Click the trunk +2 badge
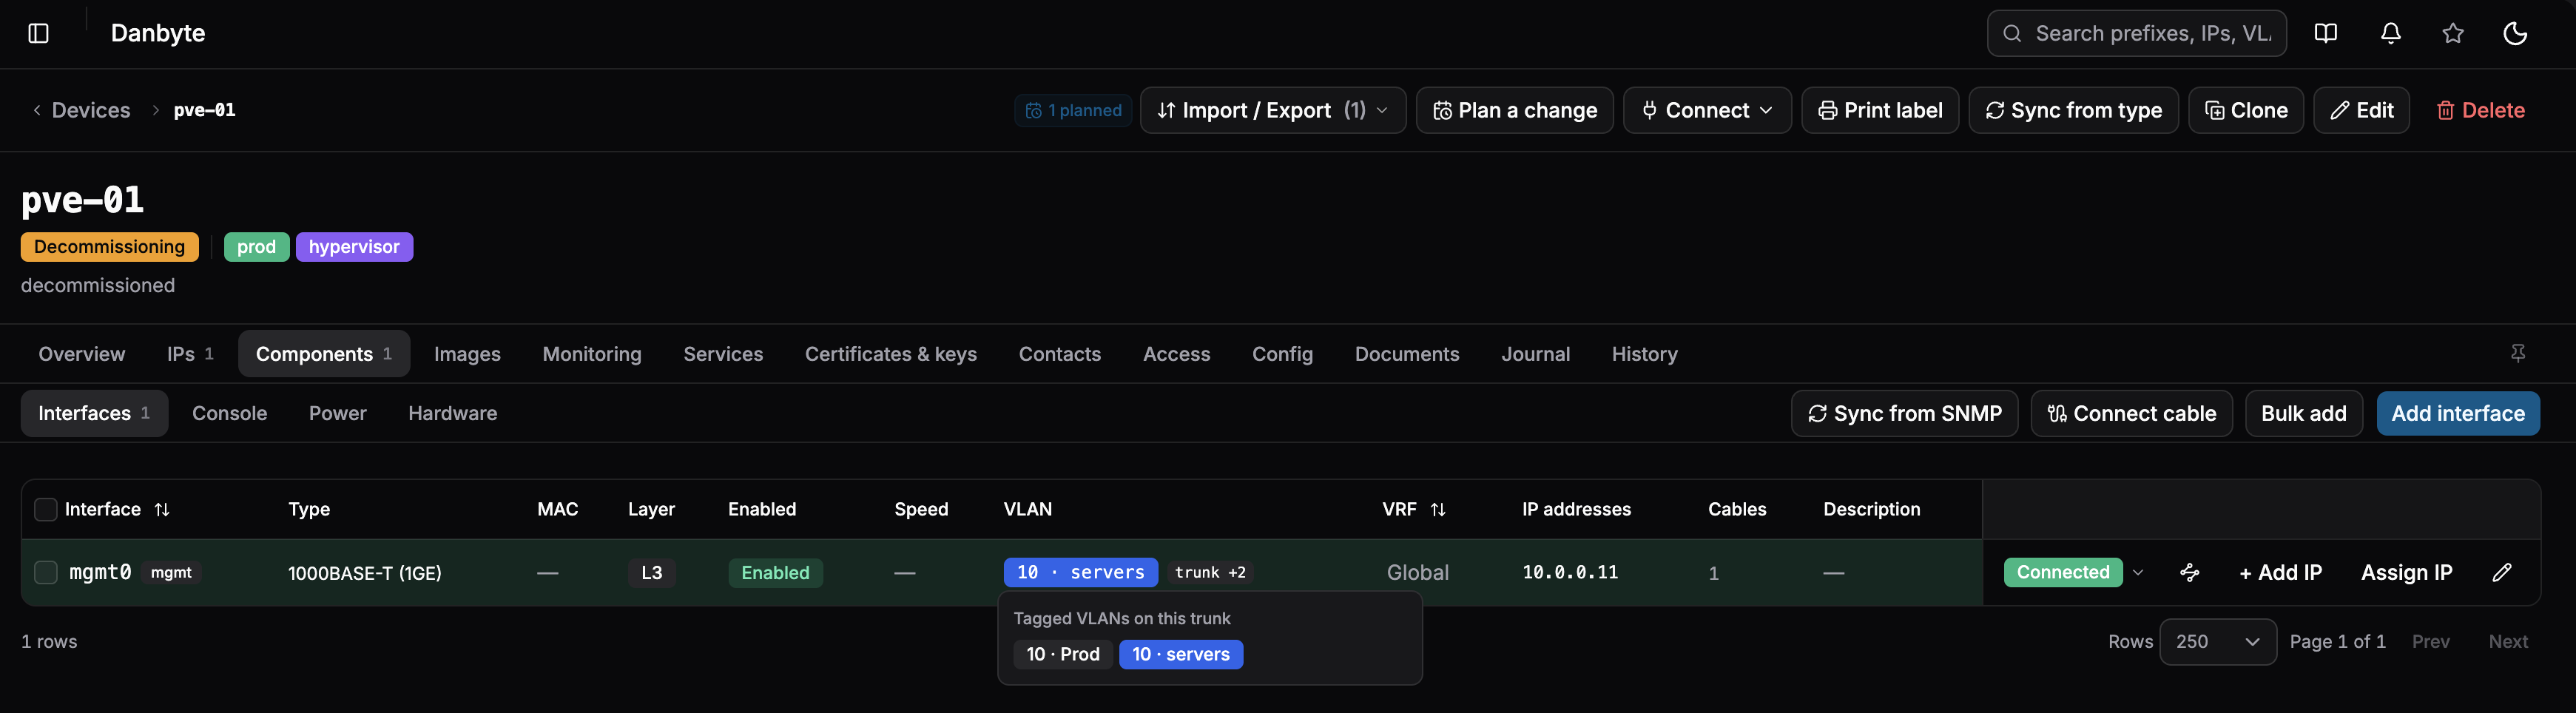Image resolution: width=2576 pixels, height=713 pixels. point(1210,572)
